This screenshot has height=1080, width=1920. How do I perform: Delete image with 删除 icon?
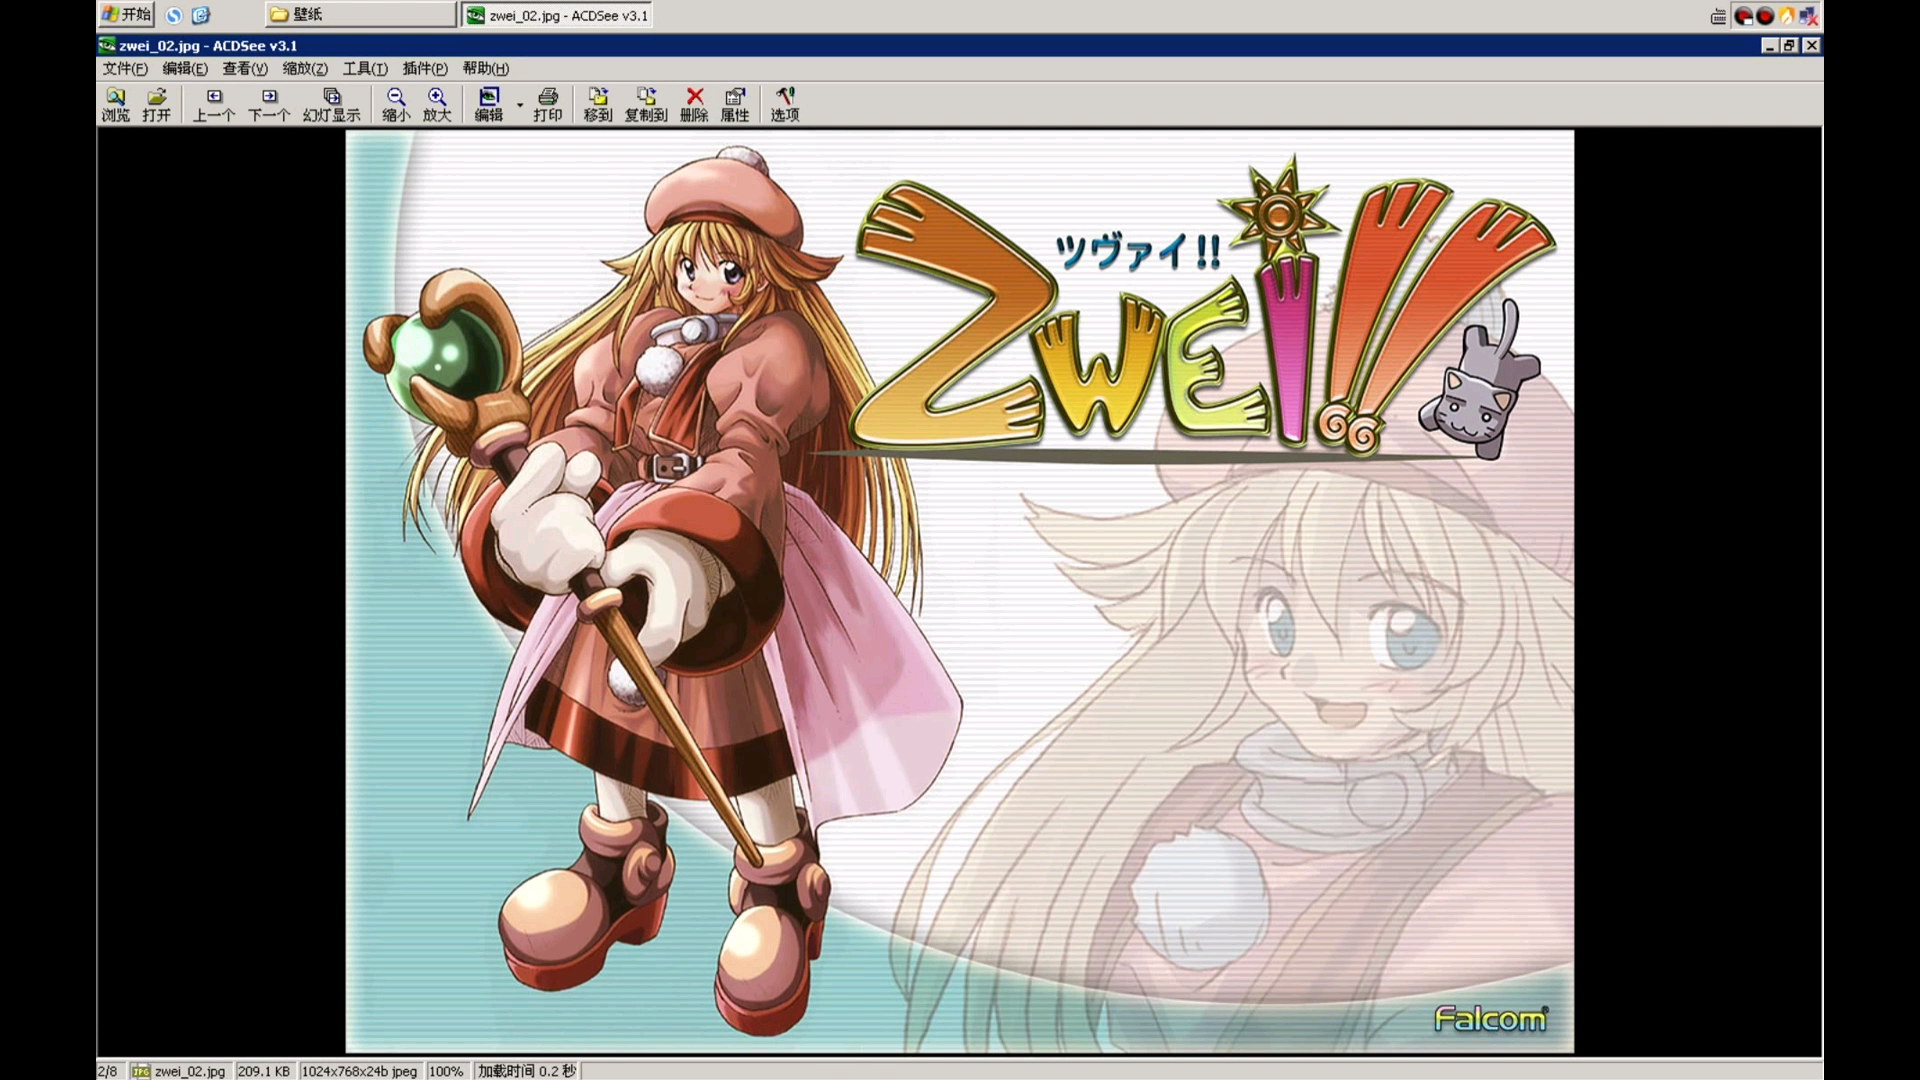coord(694,104)
